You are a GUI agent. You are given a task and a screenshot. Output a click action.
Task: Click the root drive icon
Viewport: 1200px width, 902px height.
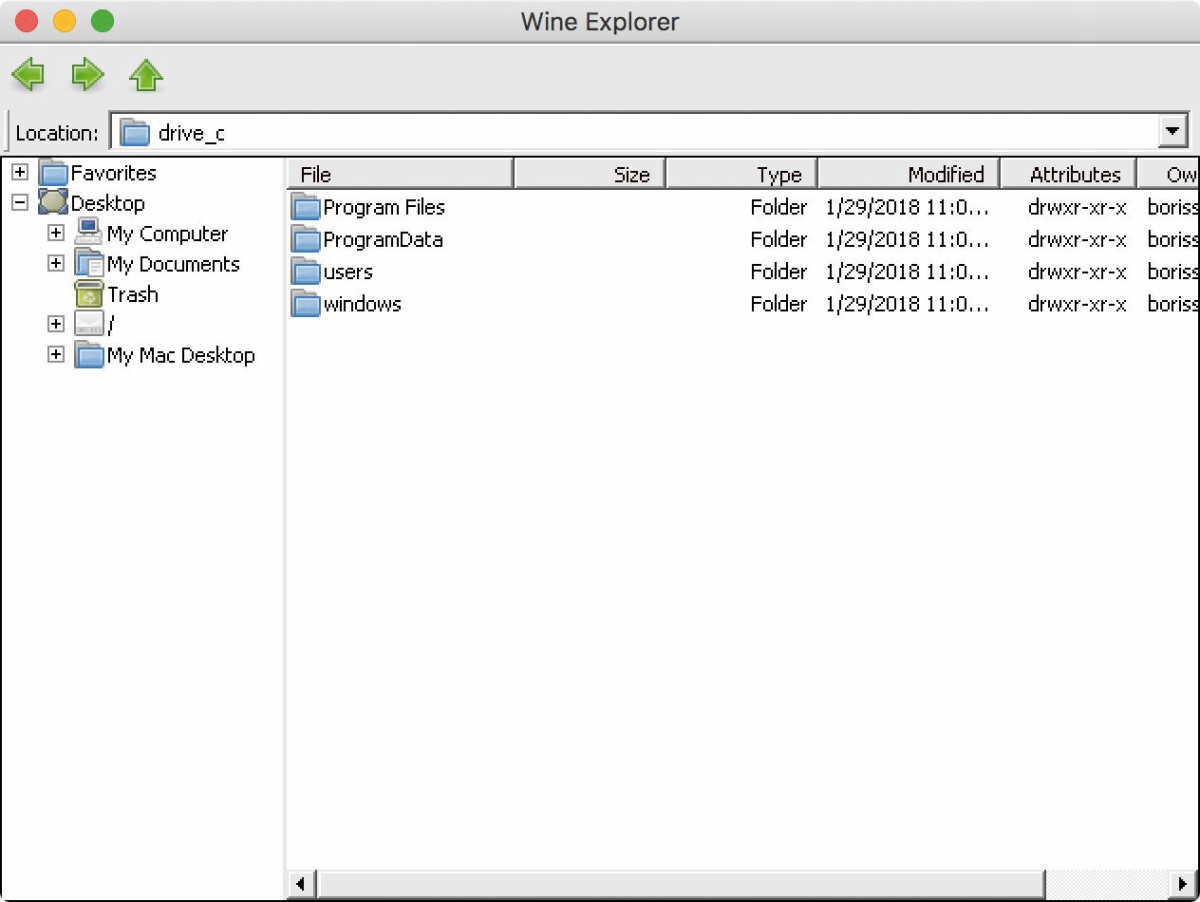[90, 324]
